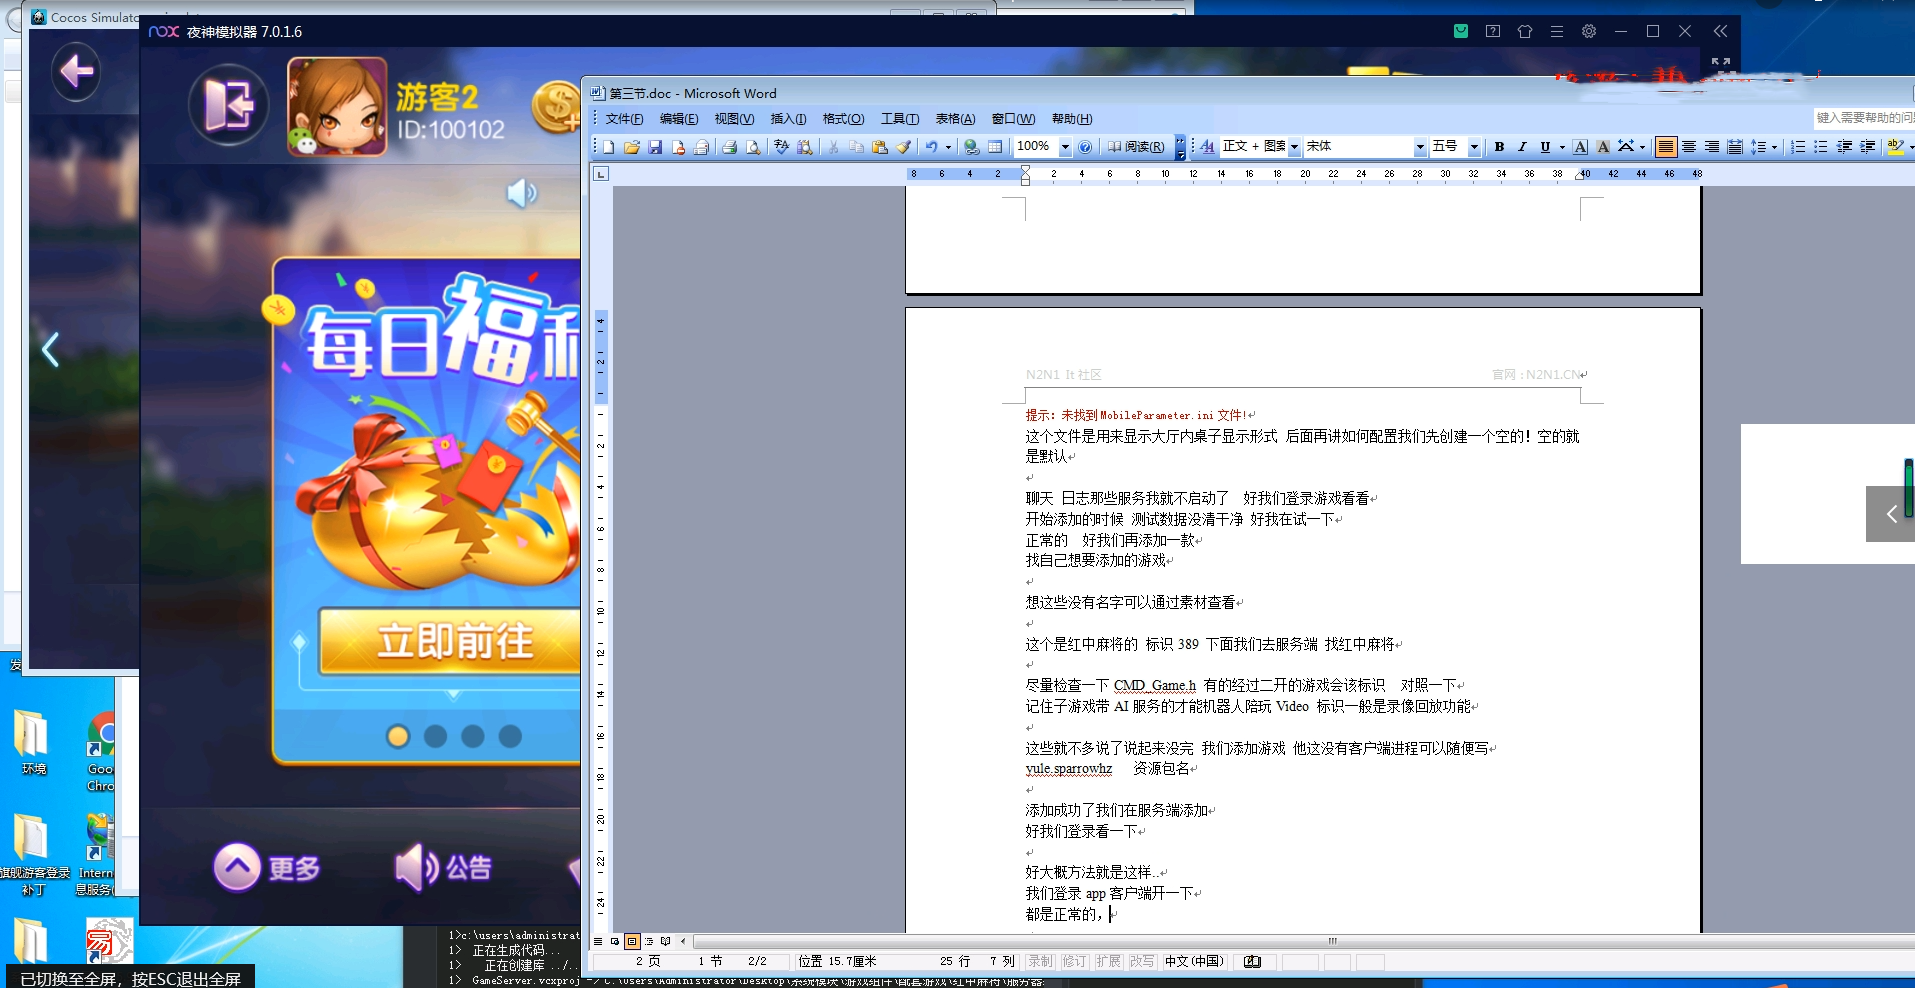Open the 宋体 font name dropdown

[1419, 147]
